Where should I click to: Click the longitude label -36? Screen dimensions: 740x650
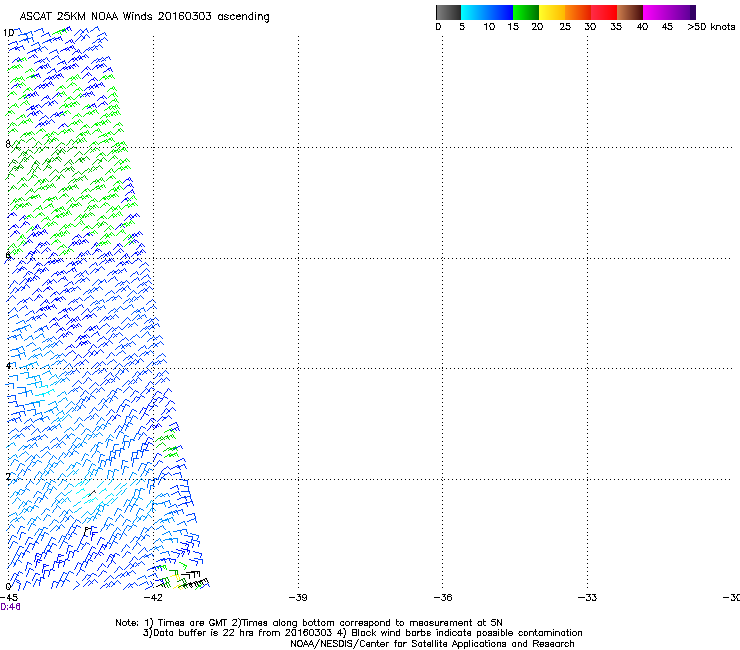coord(443,598)
